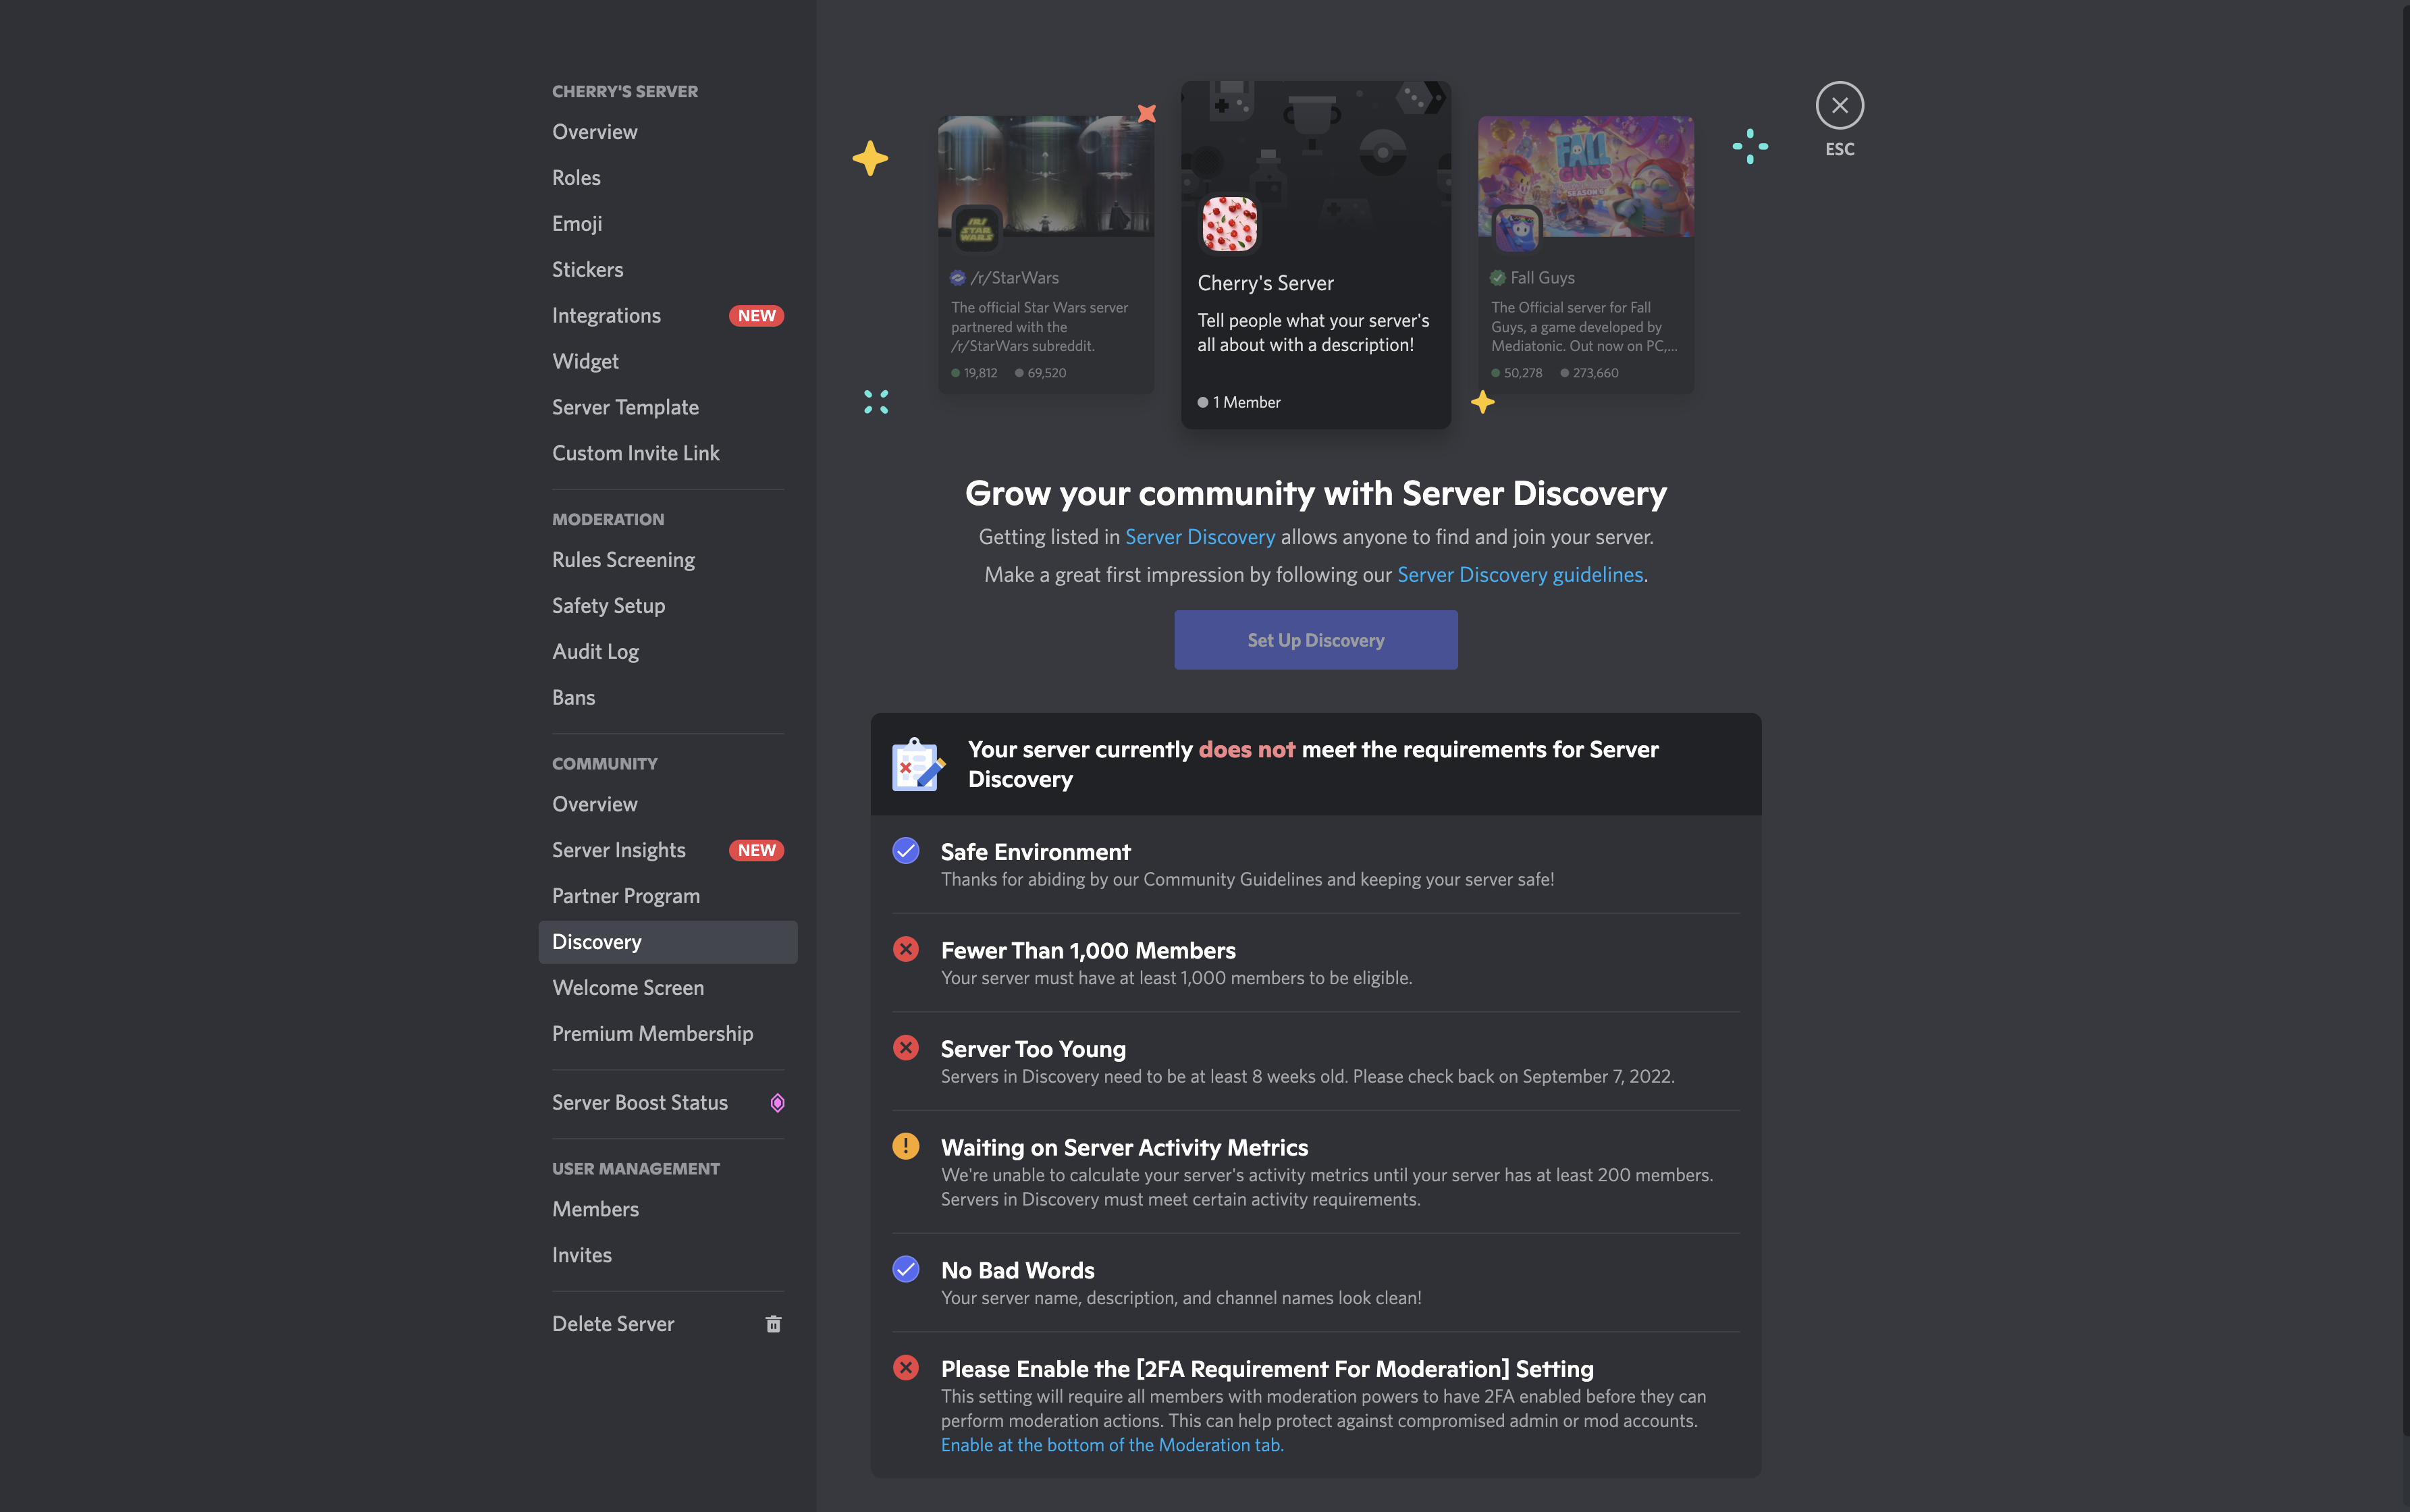Image resolution: width=2410 pixels, height=1512 pixels.
Task: Click the Waiting on Server Activity warning icon
Action: click(x=905, y=1146)
